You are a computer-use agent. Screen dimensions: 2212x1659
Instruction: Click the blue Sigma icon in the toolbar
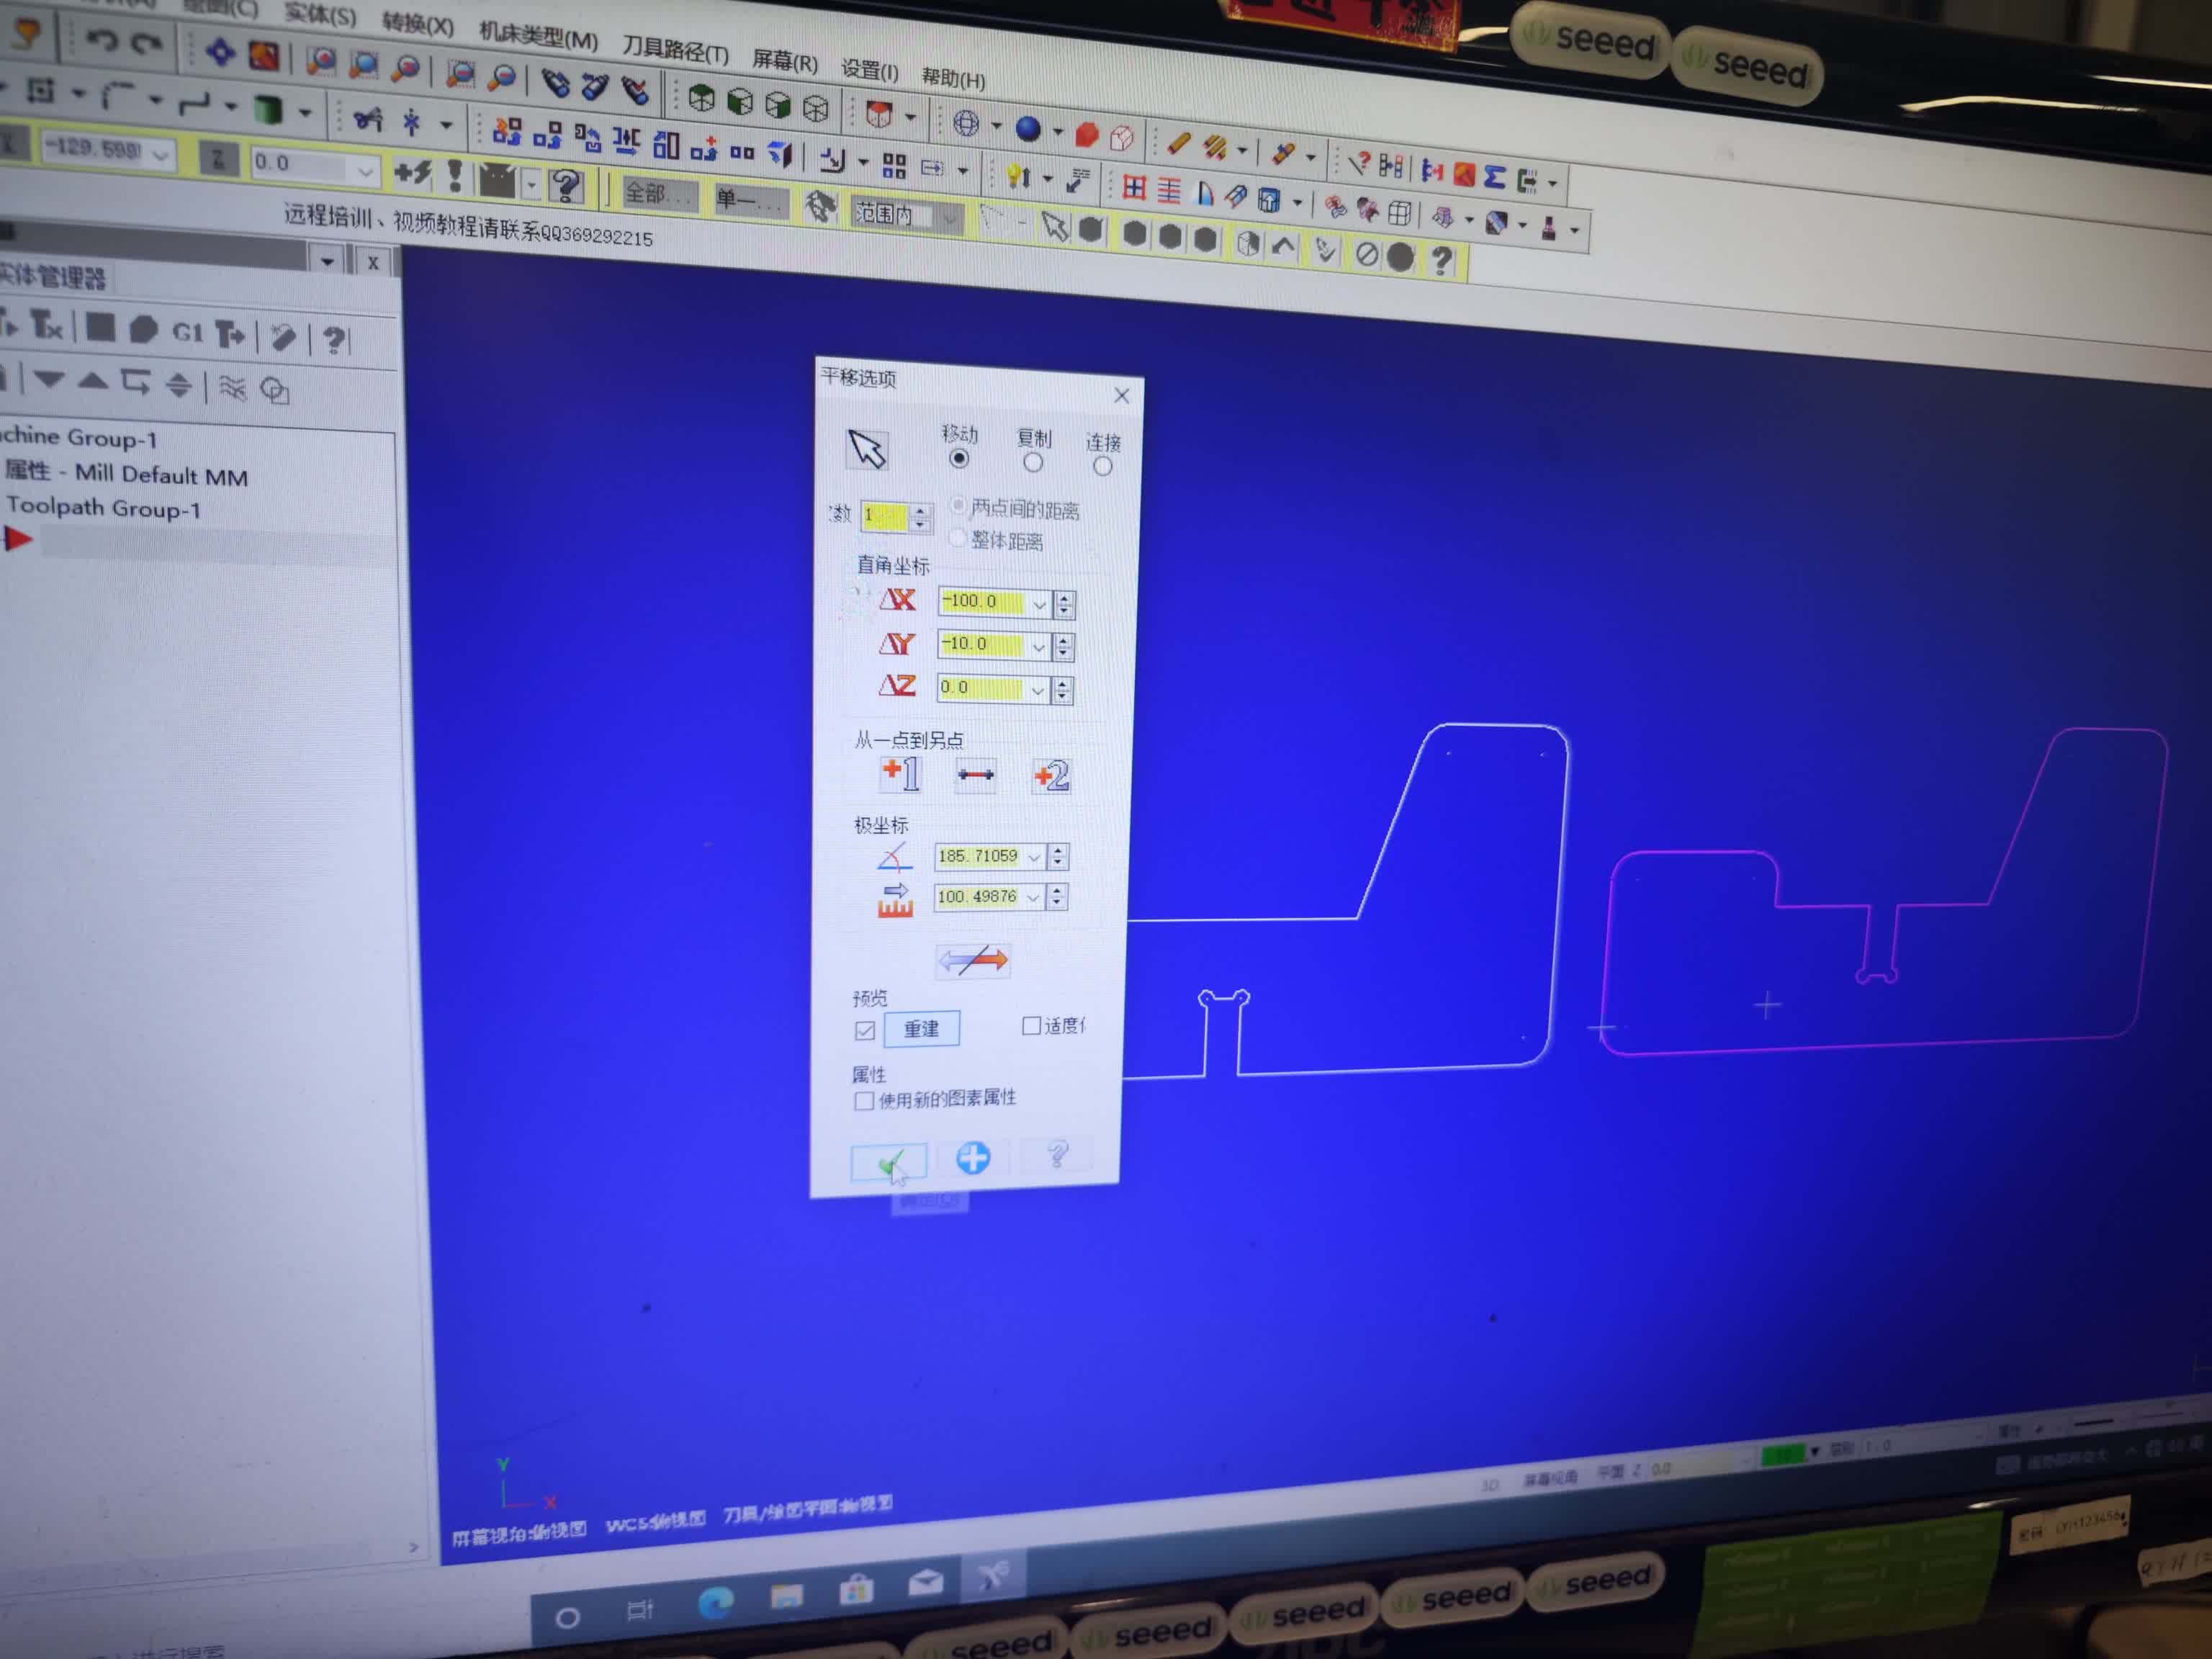pos(1494,177)
